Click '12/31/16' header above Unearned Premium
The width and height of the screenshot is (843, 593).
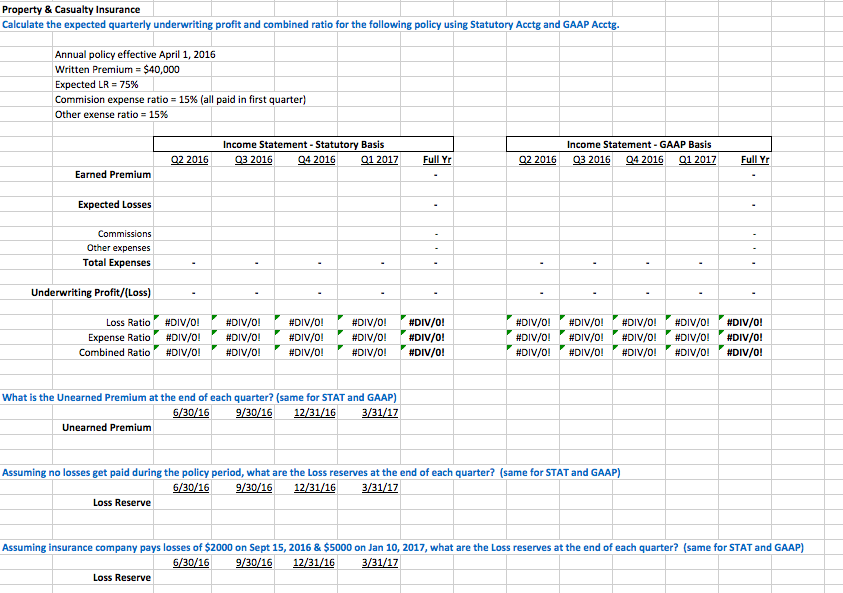pyautogui.click(x=315, y=413)
